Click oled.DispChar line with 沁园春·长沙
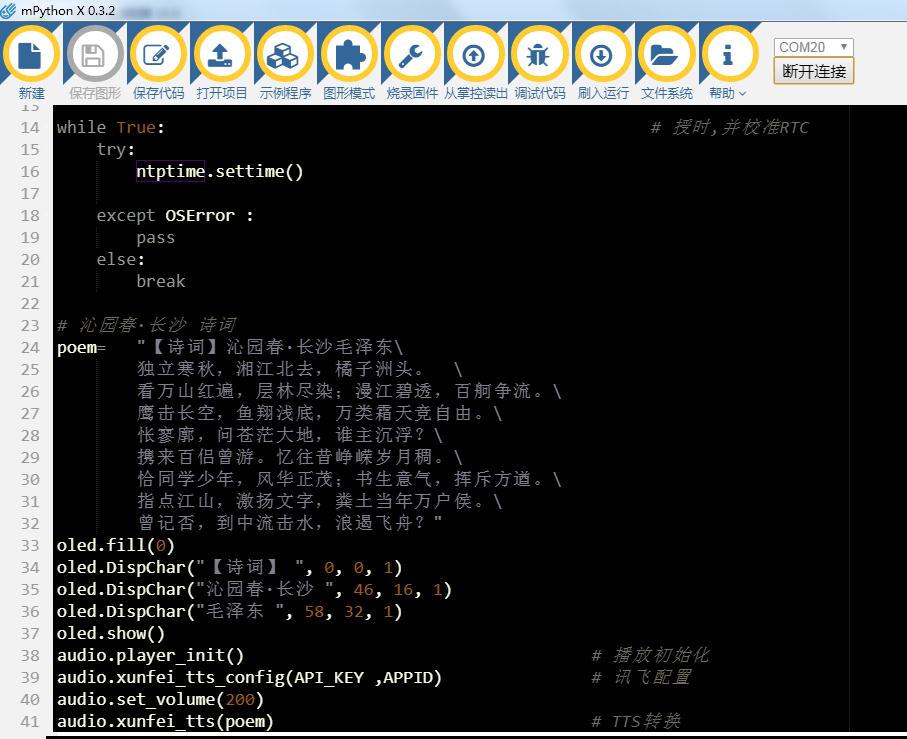Screen dimensions: 907x739 [x=254, y=589]
